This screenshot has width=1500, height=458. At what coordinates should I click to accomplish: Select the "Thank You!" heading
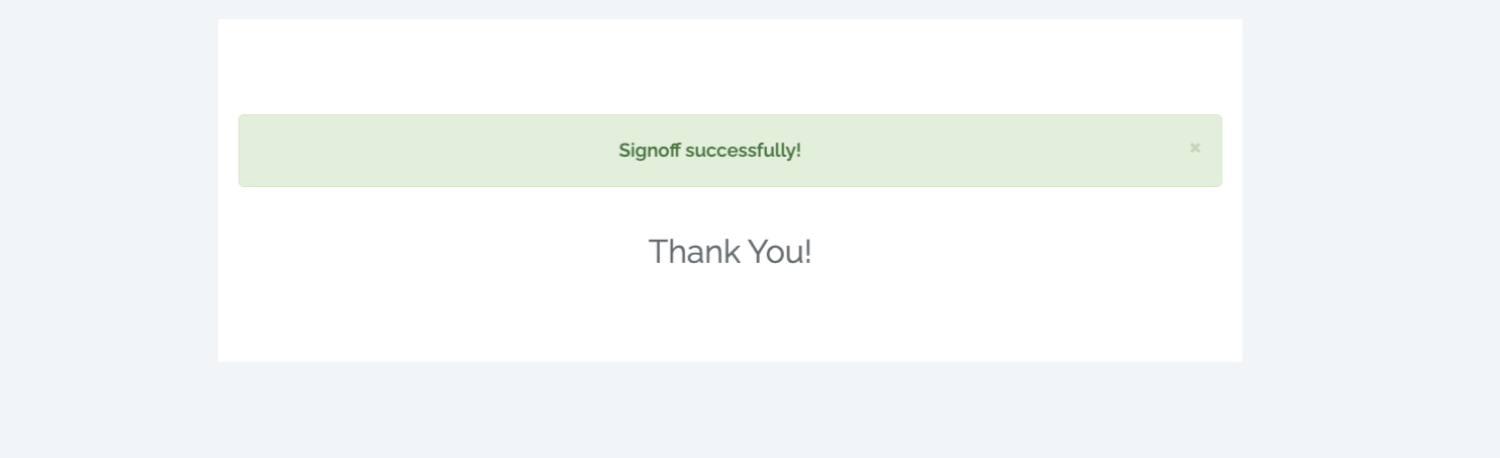click(729, 252)
